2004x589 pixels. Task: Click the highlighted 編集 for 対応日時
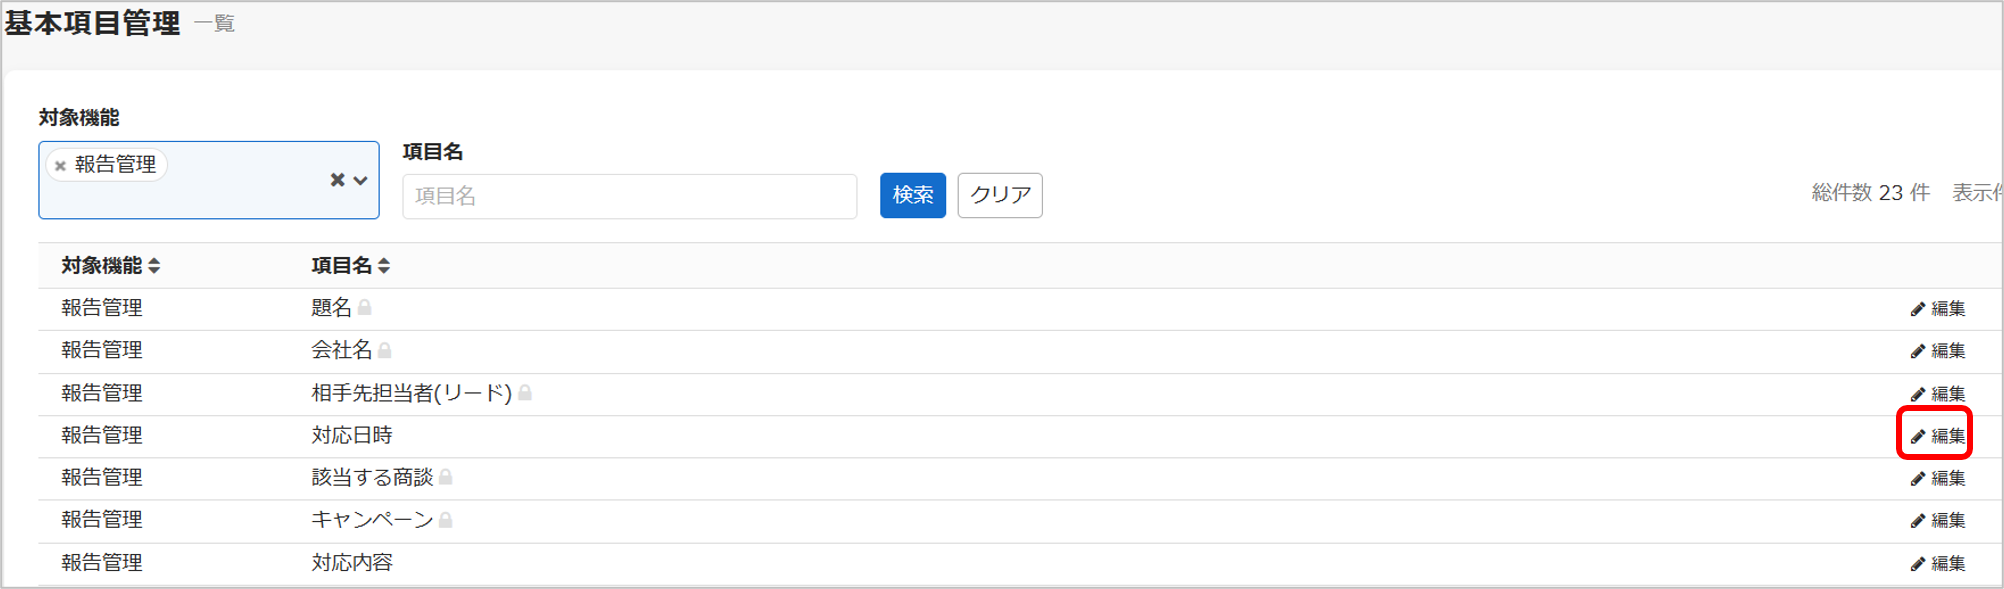tap(1937, 436)
